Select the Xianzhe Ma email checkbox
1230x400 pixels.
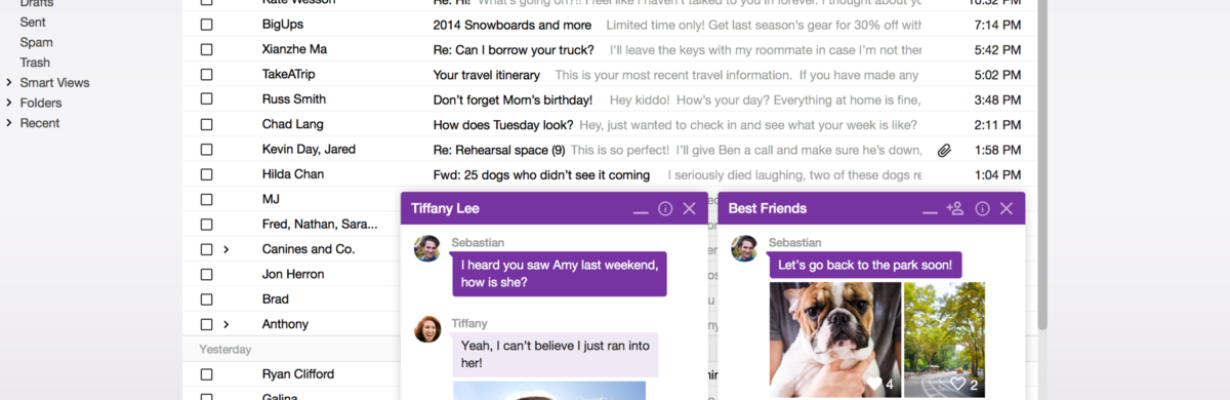206,50
